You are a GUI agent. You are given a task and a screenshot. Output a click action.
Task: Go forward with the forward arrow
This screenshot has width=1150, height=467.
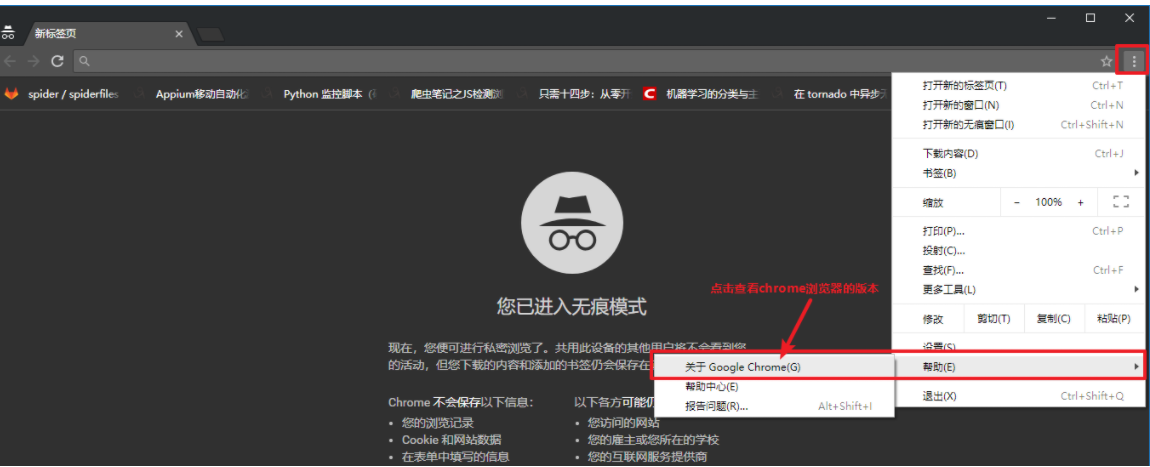point(34,61)
